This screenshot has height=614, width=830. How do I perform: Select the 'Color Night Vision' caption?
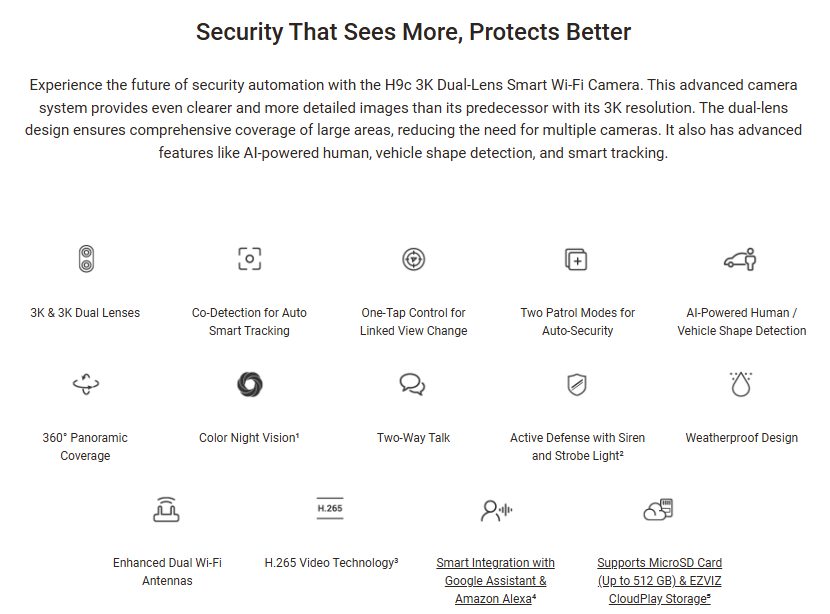(x=249, y=438)
